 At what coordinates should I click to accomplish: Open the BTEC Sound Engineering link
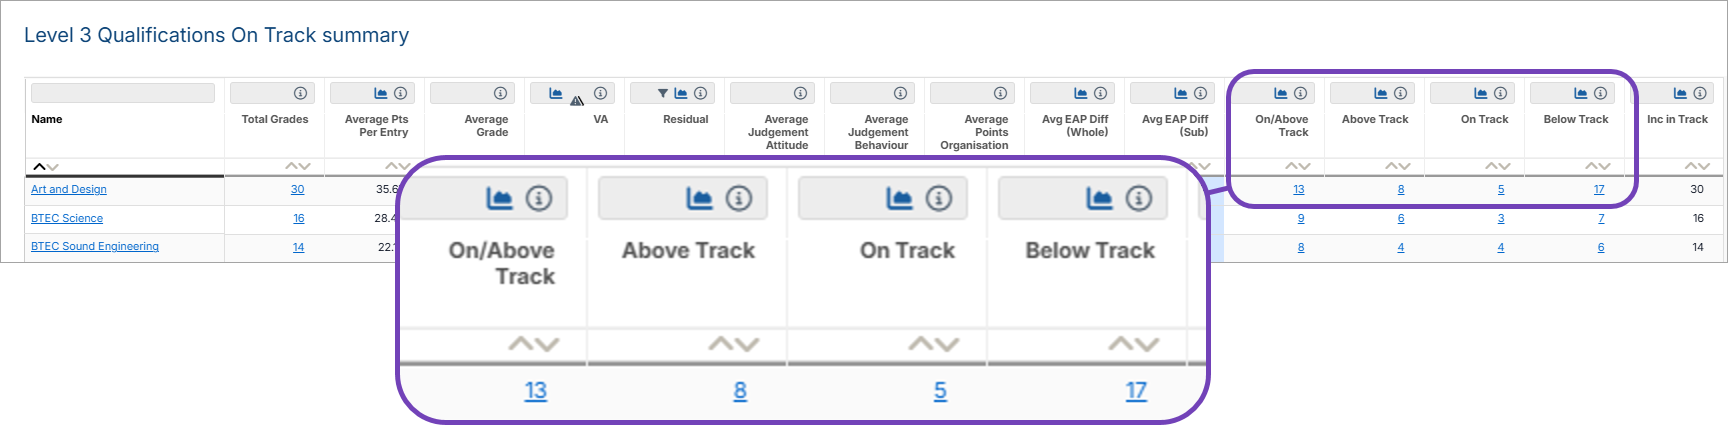tap(94, 246)
